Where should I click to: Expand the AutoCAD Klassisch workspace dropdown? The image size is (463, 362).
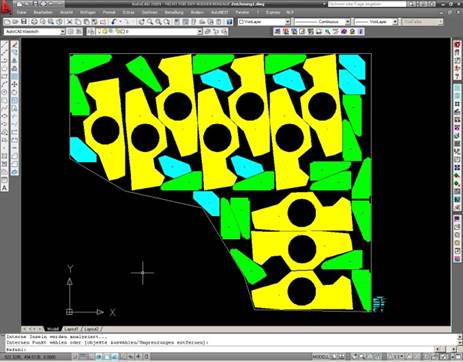coord(63,32)
